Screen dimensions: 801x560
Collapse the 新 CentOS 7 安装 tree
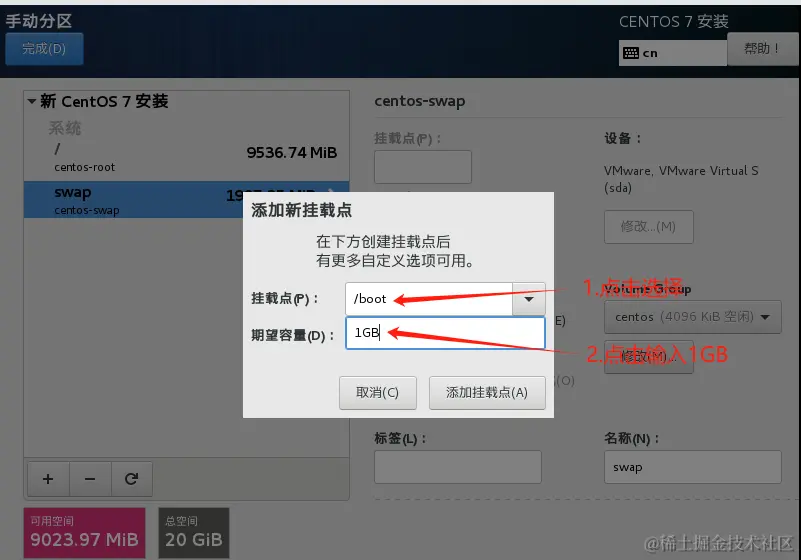(x=32, y=101)
